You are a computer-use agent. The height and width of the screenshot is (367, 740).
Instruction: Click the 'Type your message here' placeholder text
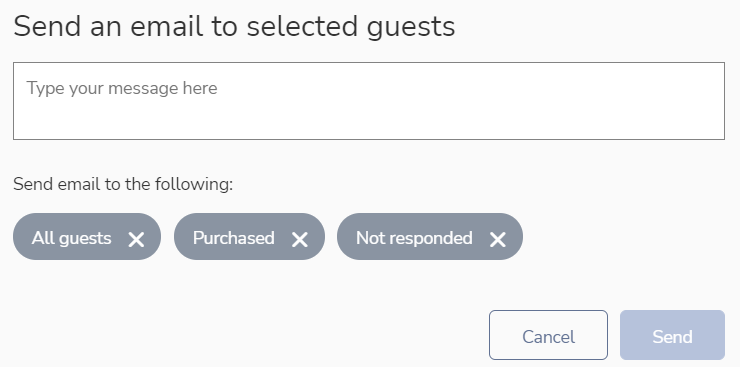(x=122, y=88)
